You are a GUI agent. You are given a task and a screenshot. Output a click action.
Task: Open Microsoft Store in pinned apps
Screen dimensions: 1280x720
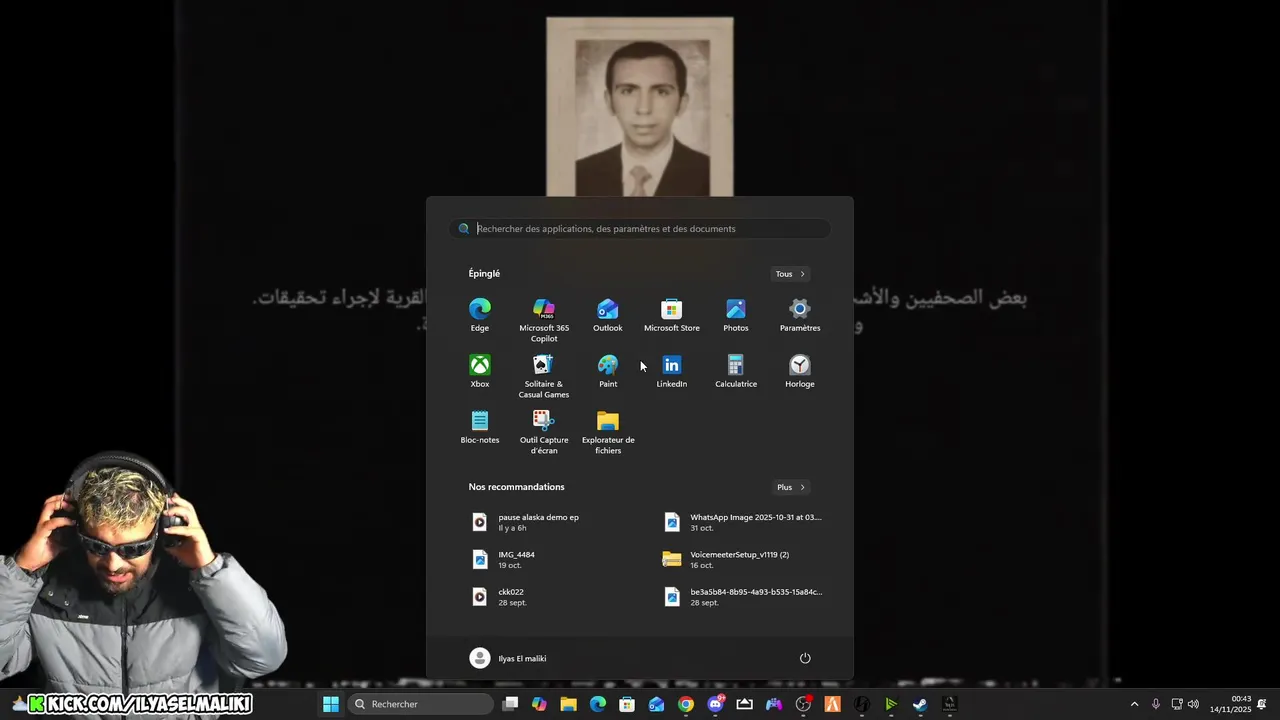672,315
